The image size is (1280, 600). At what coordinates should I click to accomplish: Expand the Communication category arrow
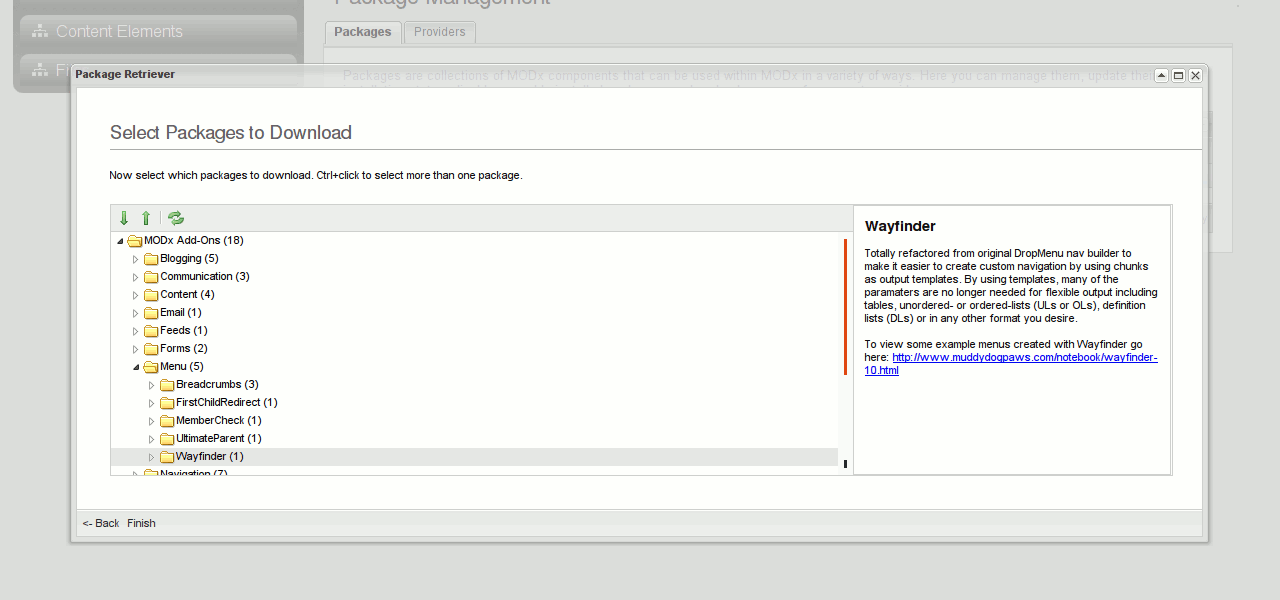[x=136, y=277]
